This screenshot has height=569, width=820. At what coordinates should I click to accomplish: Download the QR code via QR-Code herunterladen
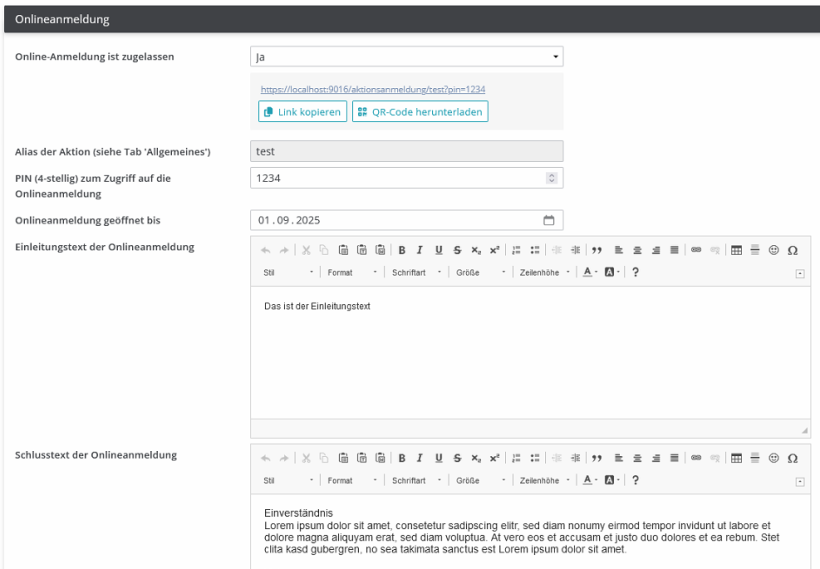[x=419, y=112]
